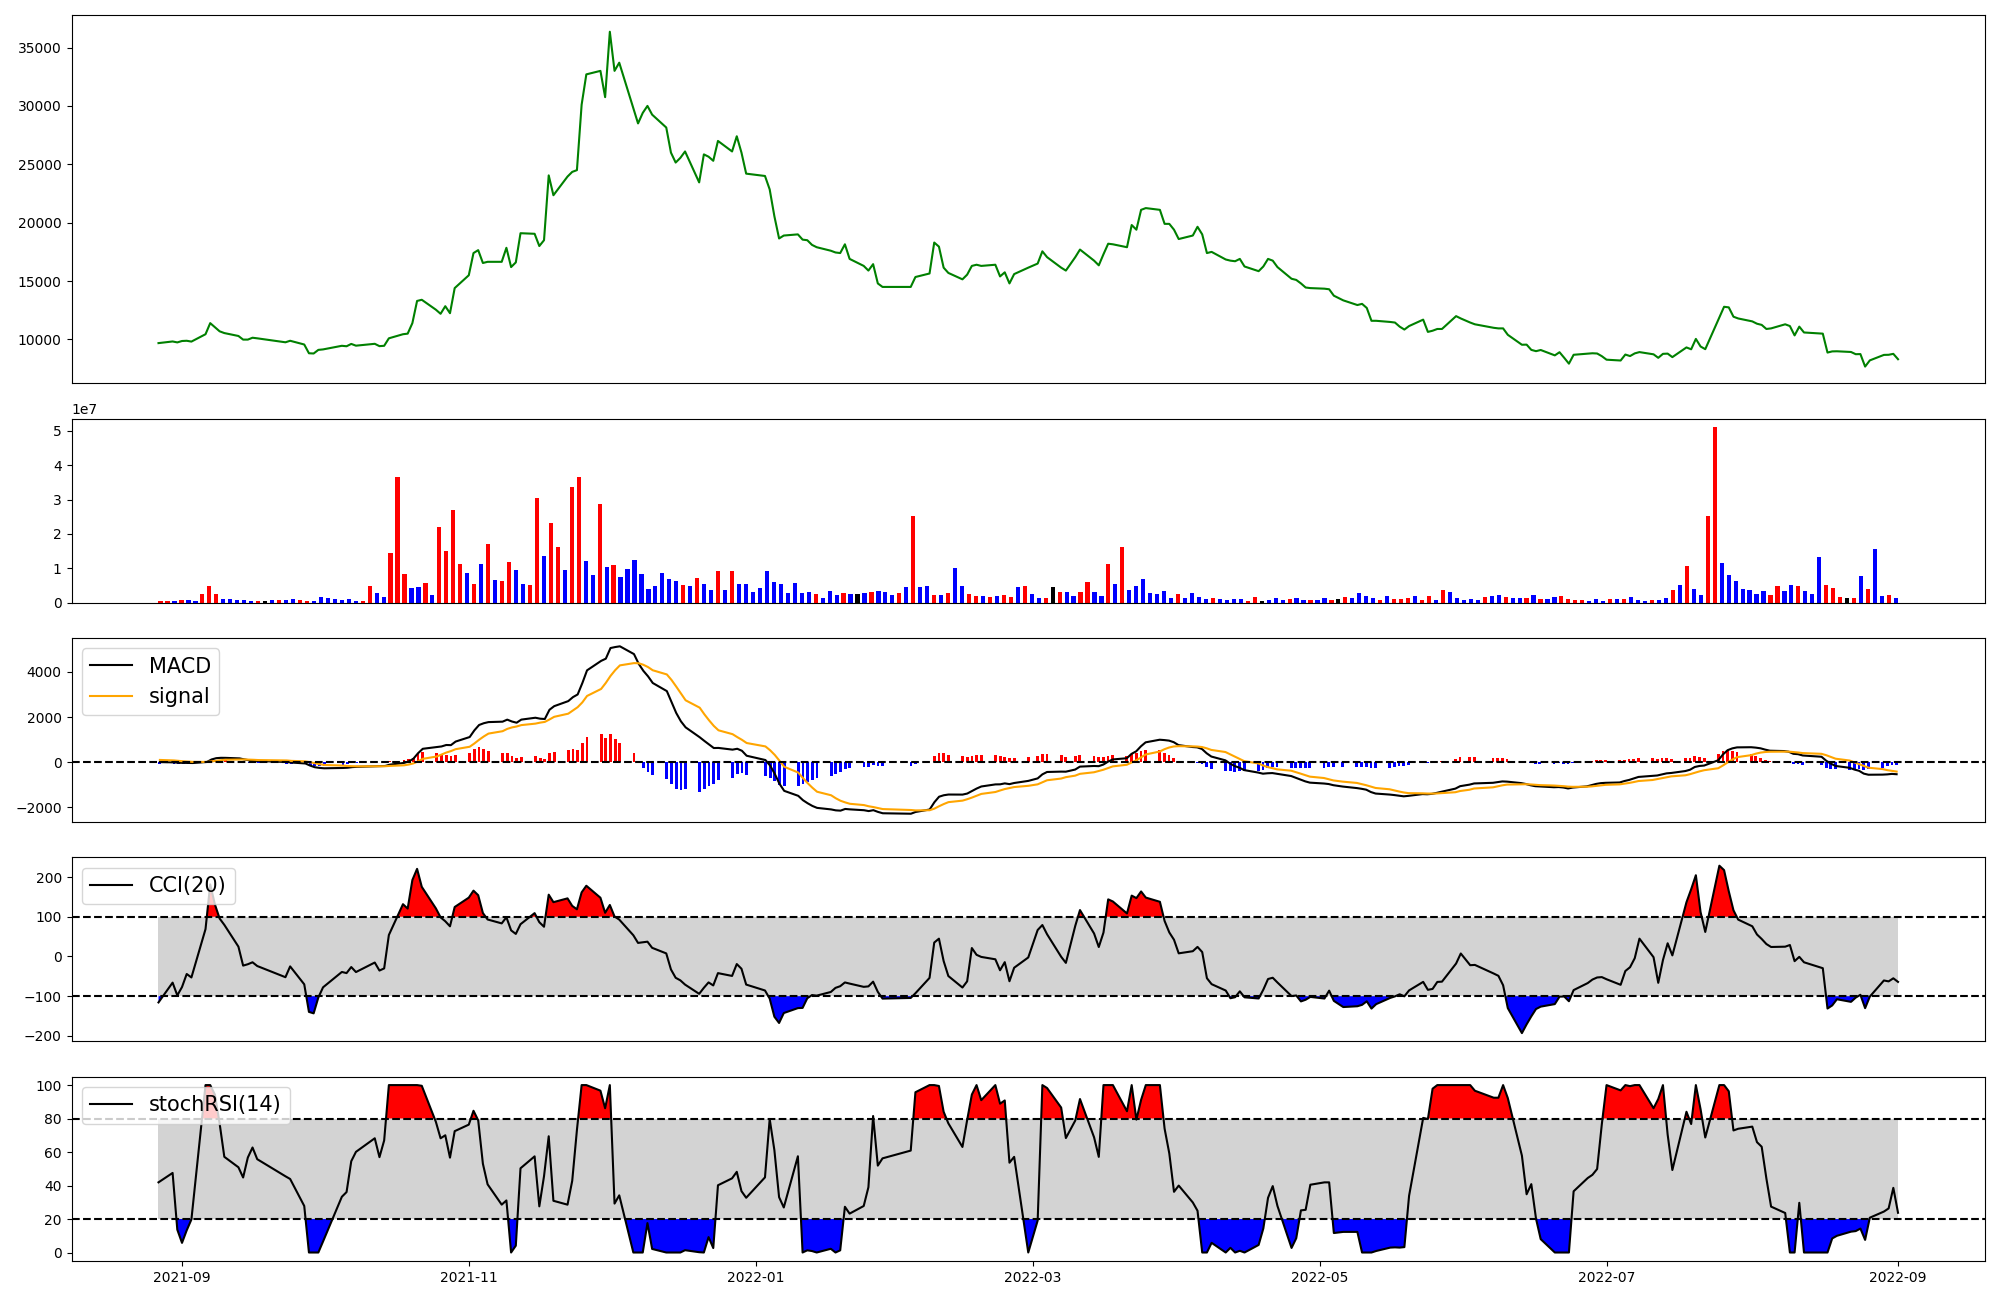Click the 4000 label on MACD axis
Image resolution: width=2000 pixels, height=1300 pixels.
coord(45,673)
